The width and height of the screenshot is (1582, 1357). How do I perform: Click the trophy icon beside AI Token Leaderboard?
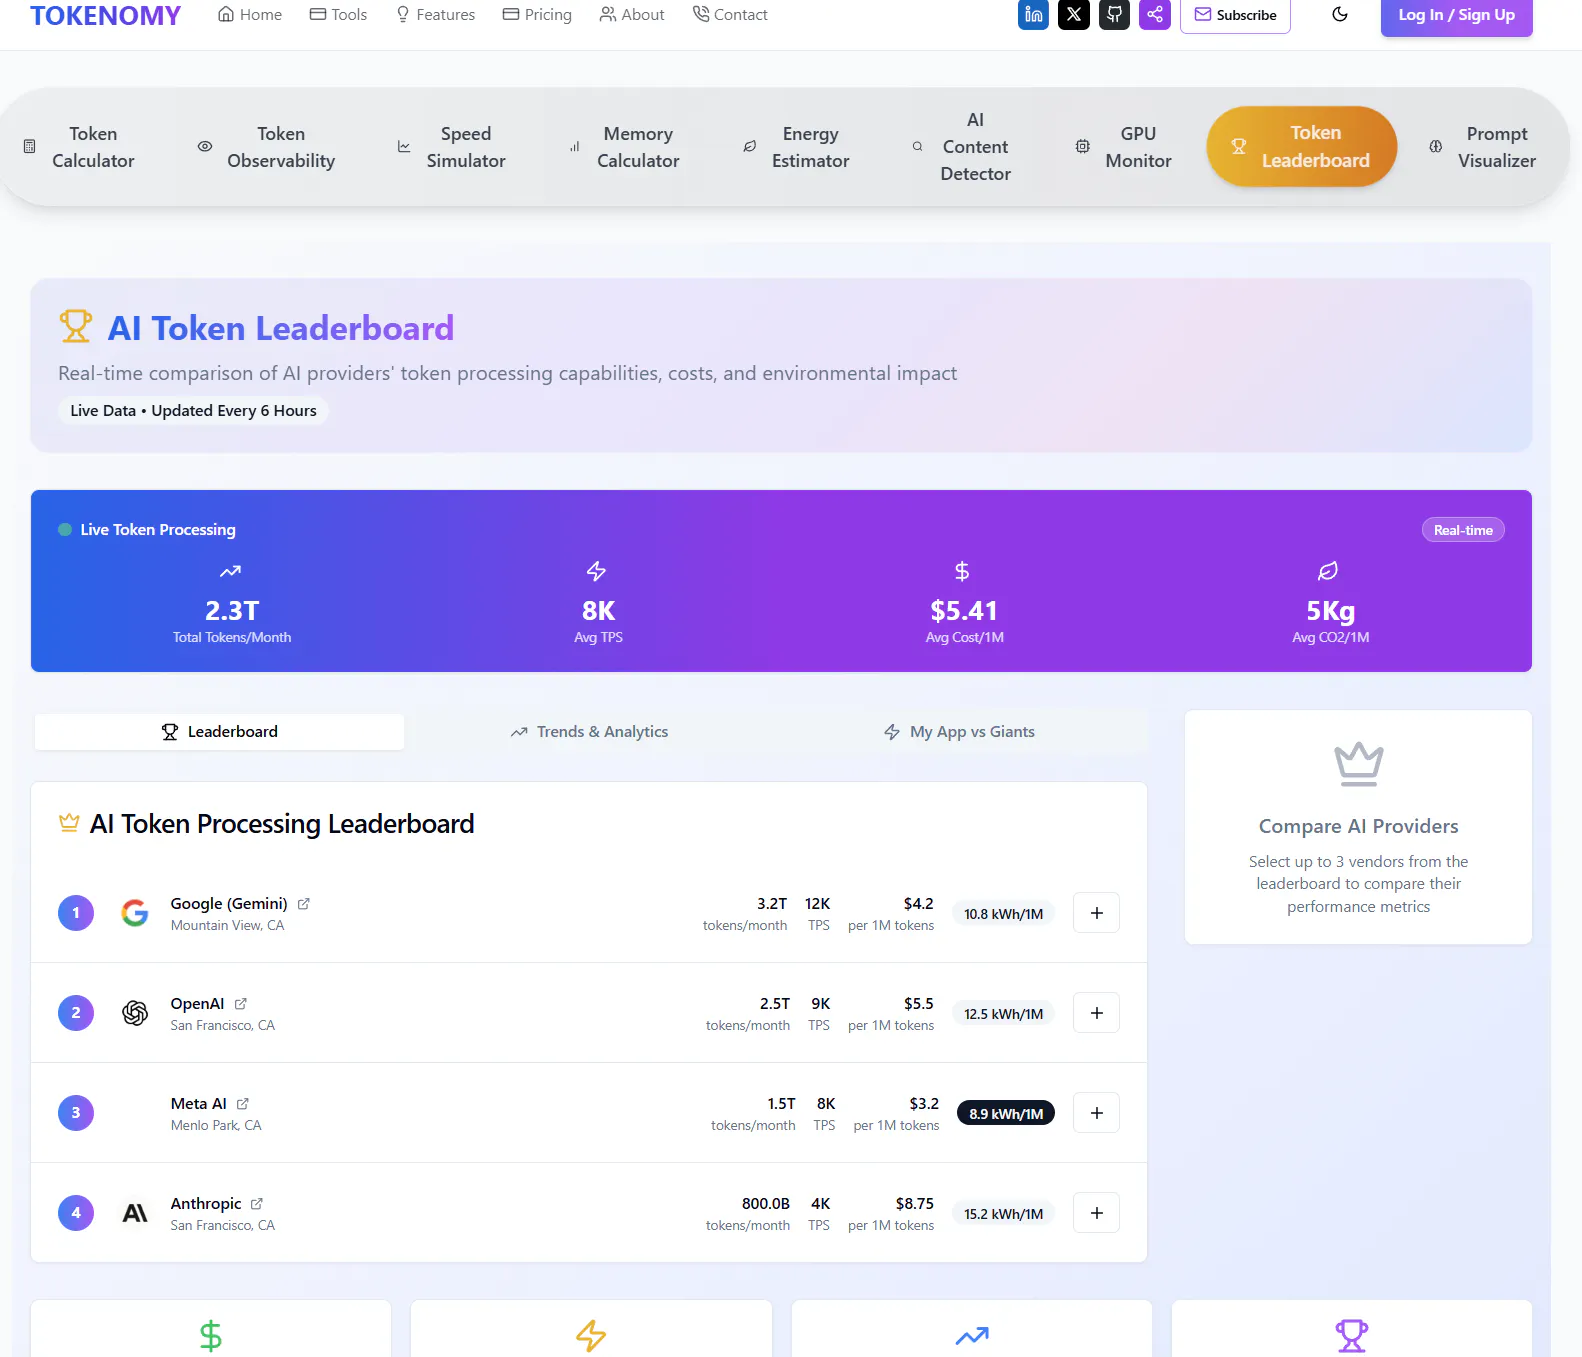[75, 326]
